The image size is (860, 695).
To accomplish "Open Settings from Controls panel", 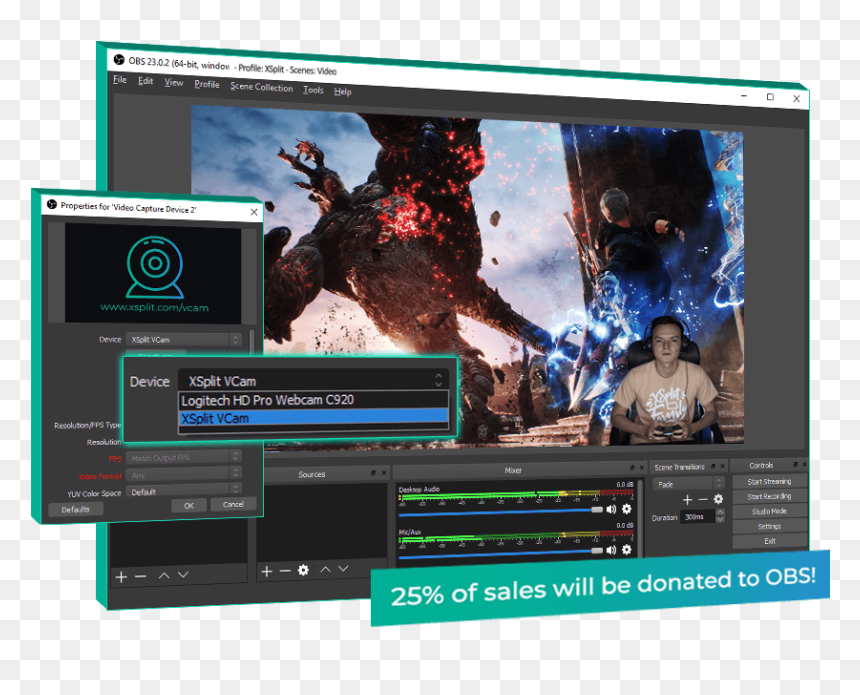I will pos(769,526).
